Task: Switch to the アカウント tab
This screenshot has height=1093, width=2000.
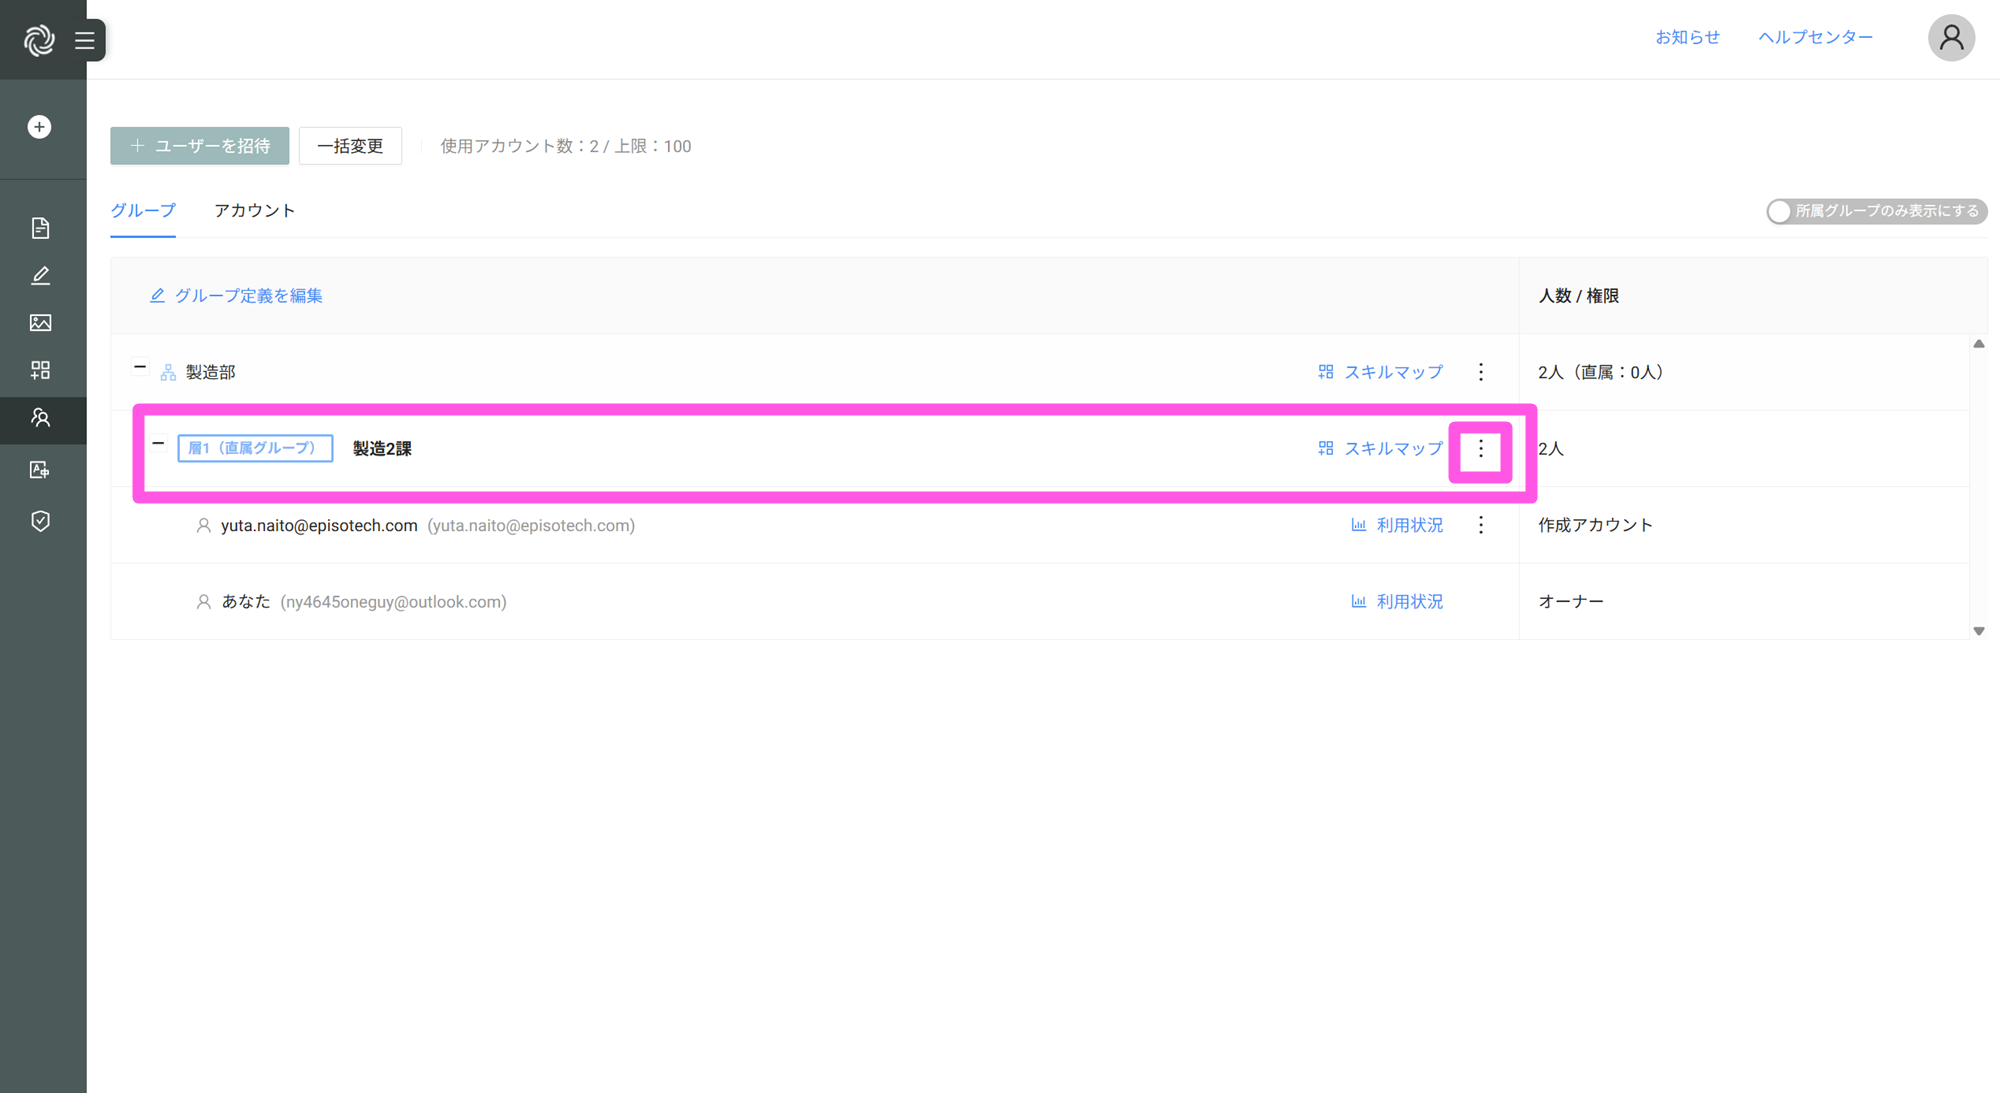Action: (254, 211)
